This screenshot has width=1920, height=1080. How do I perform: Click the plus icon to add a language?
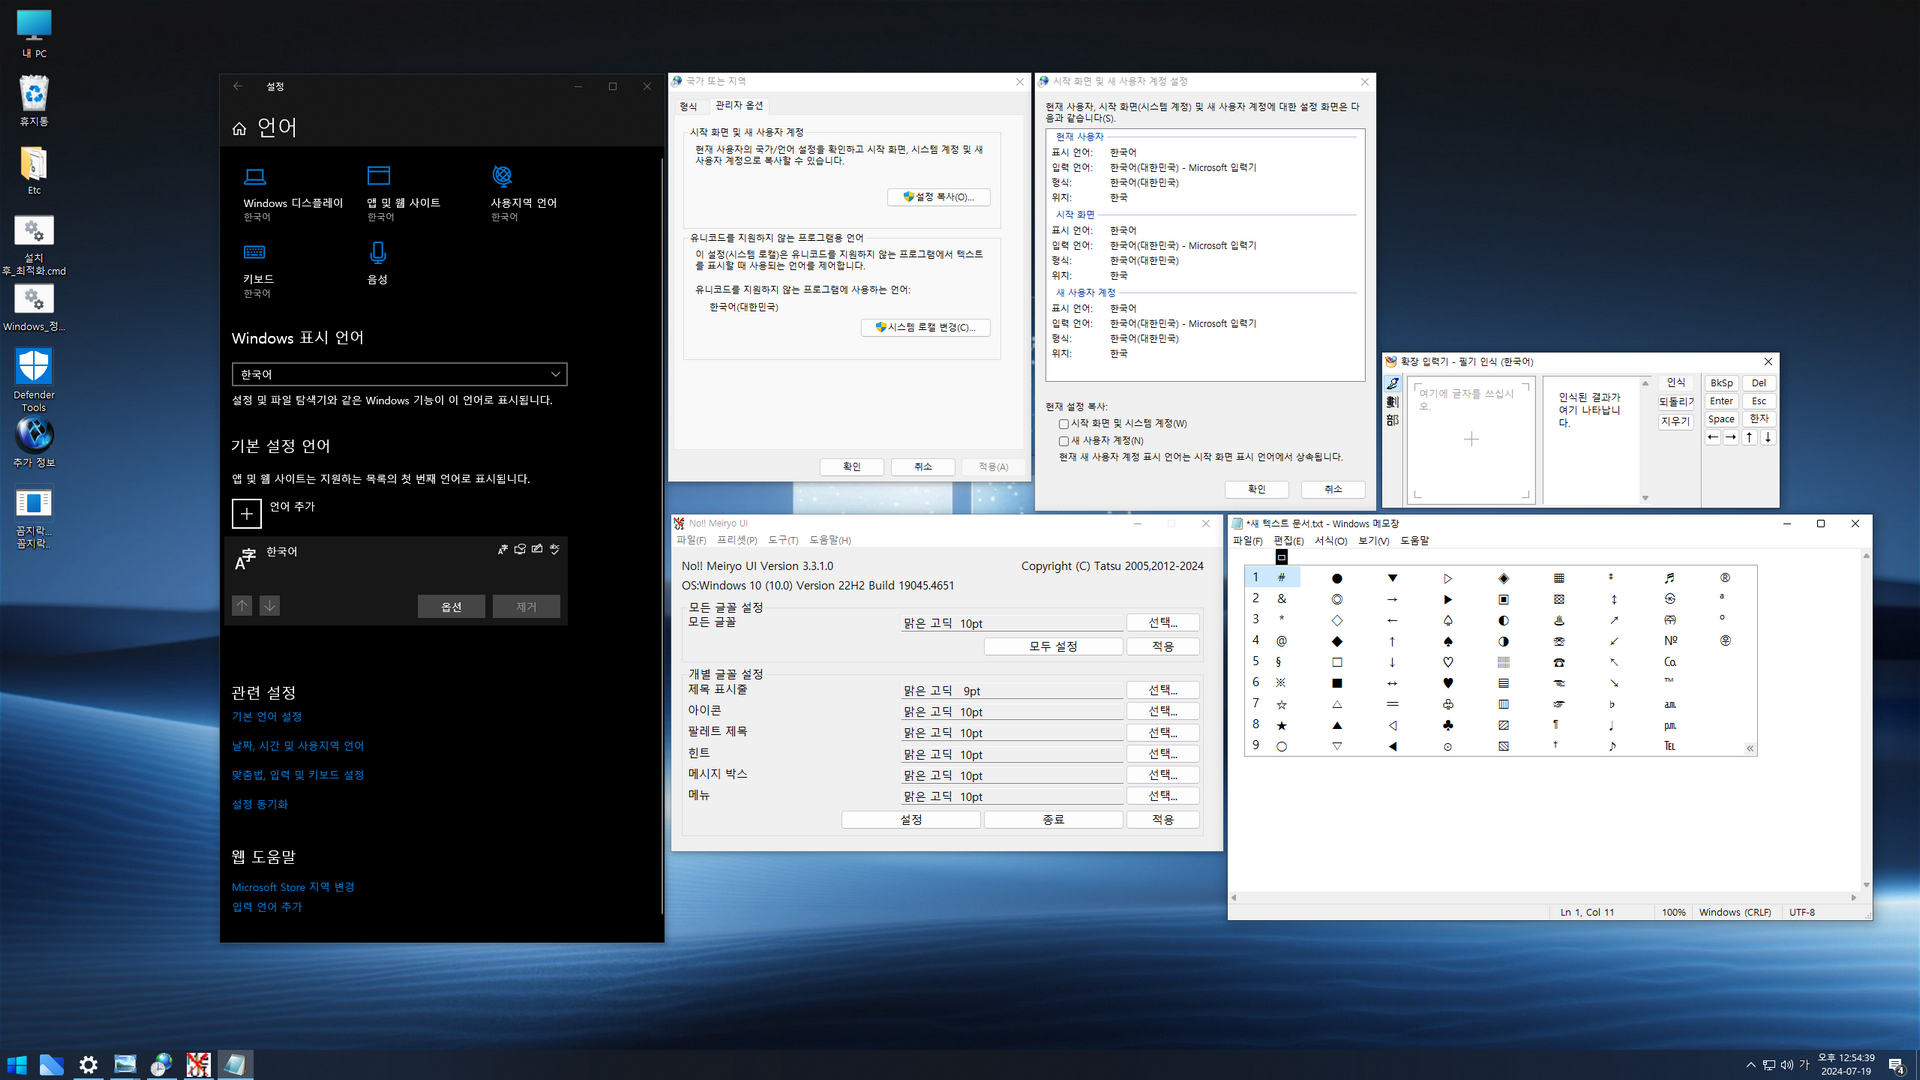246,513
